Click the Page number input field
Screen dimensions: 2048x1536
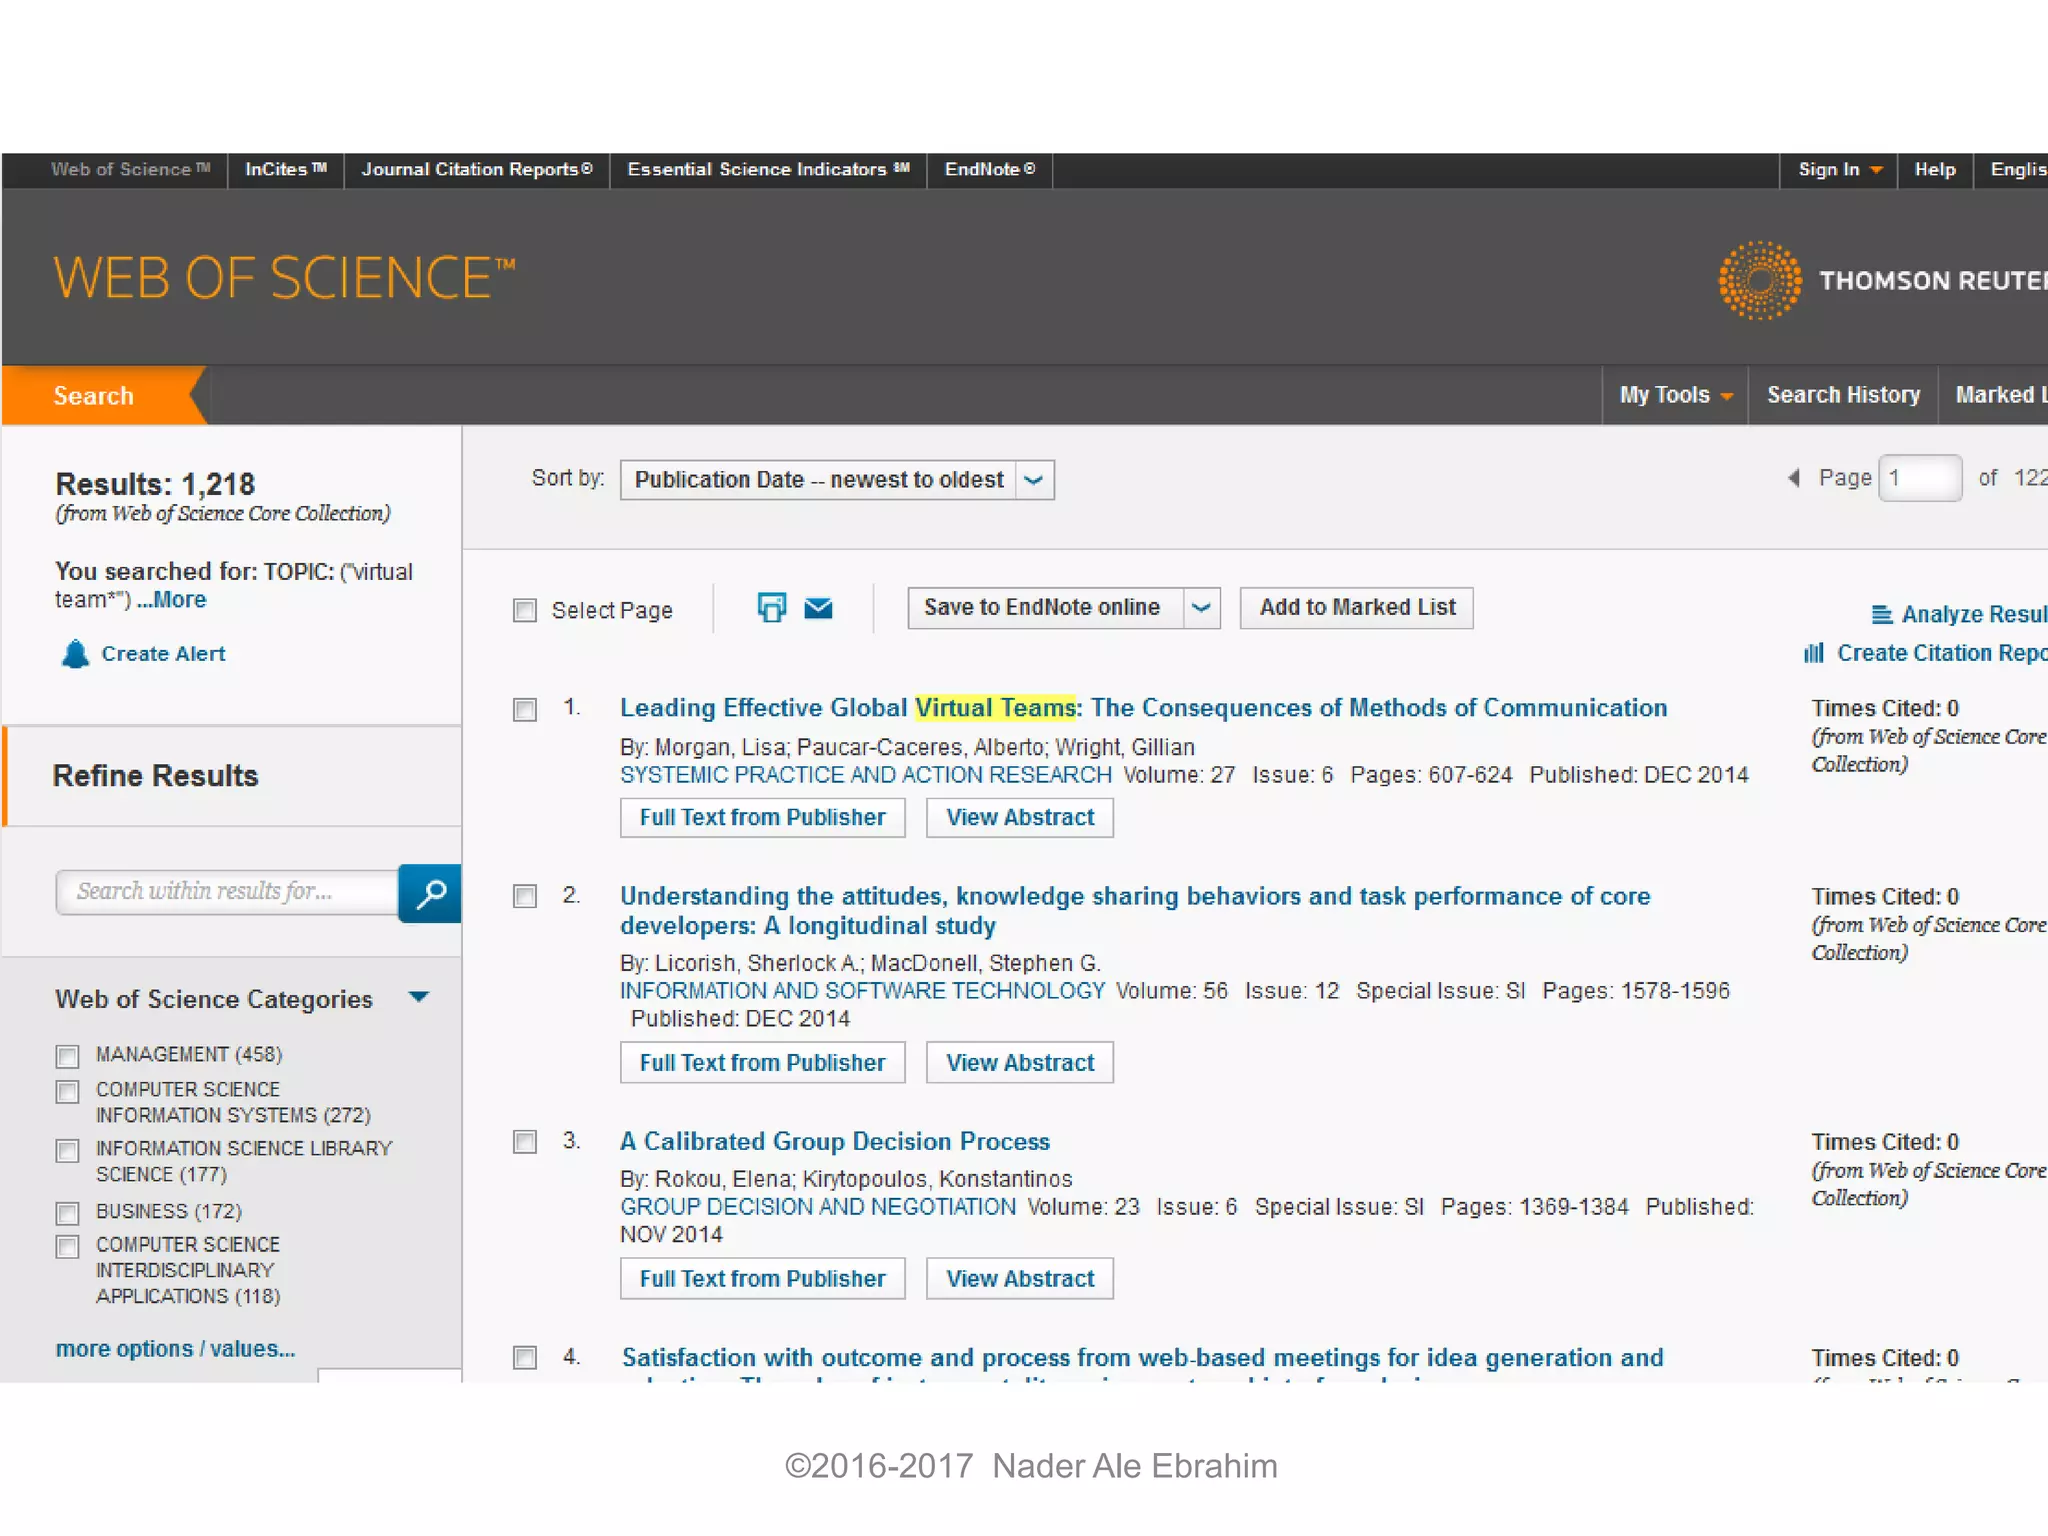click(1919, 478)
